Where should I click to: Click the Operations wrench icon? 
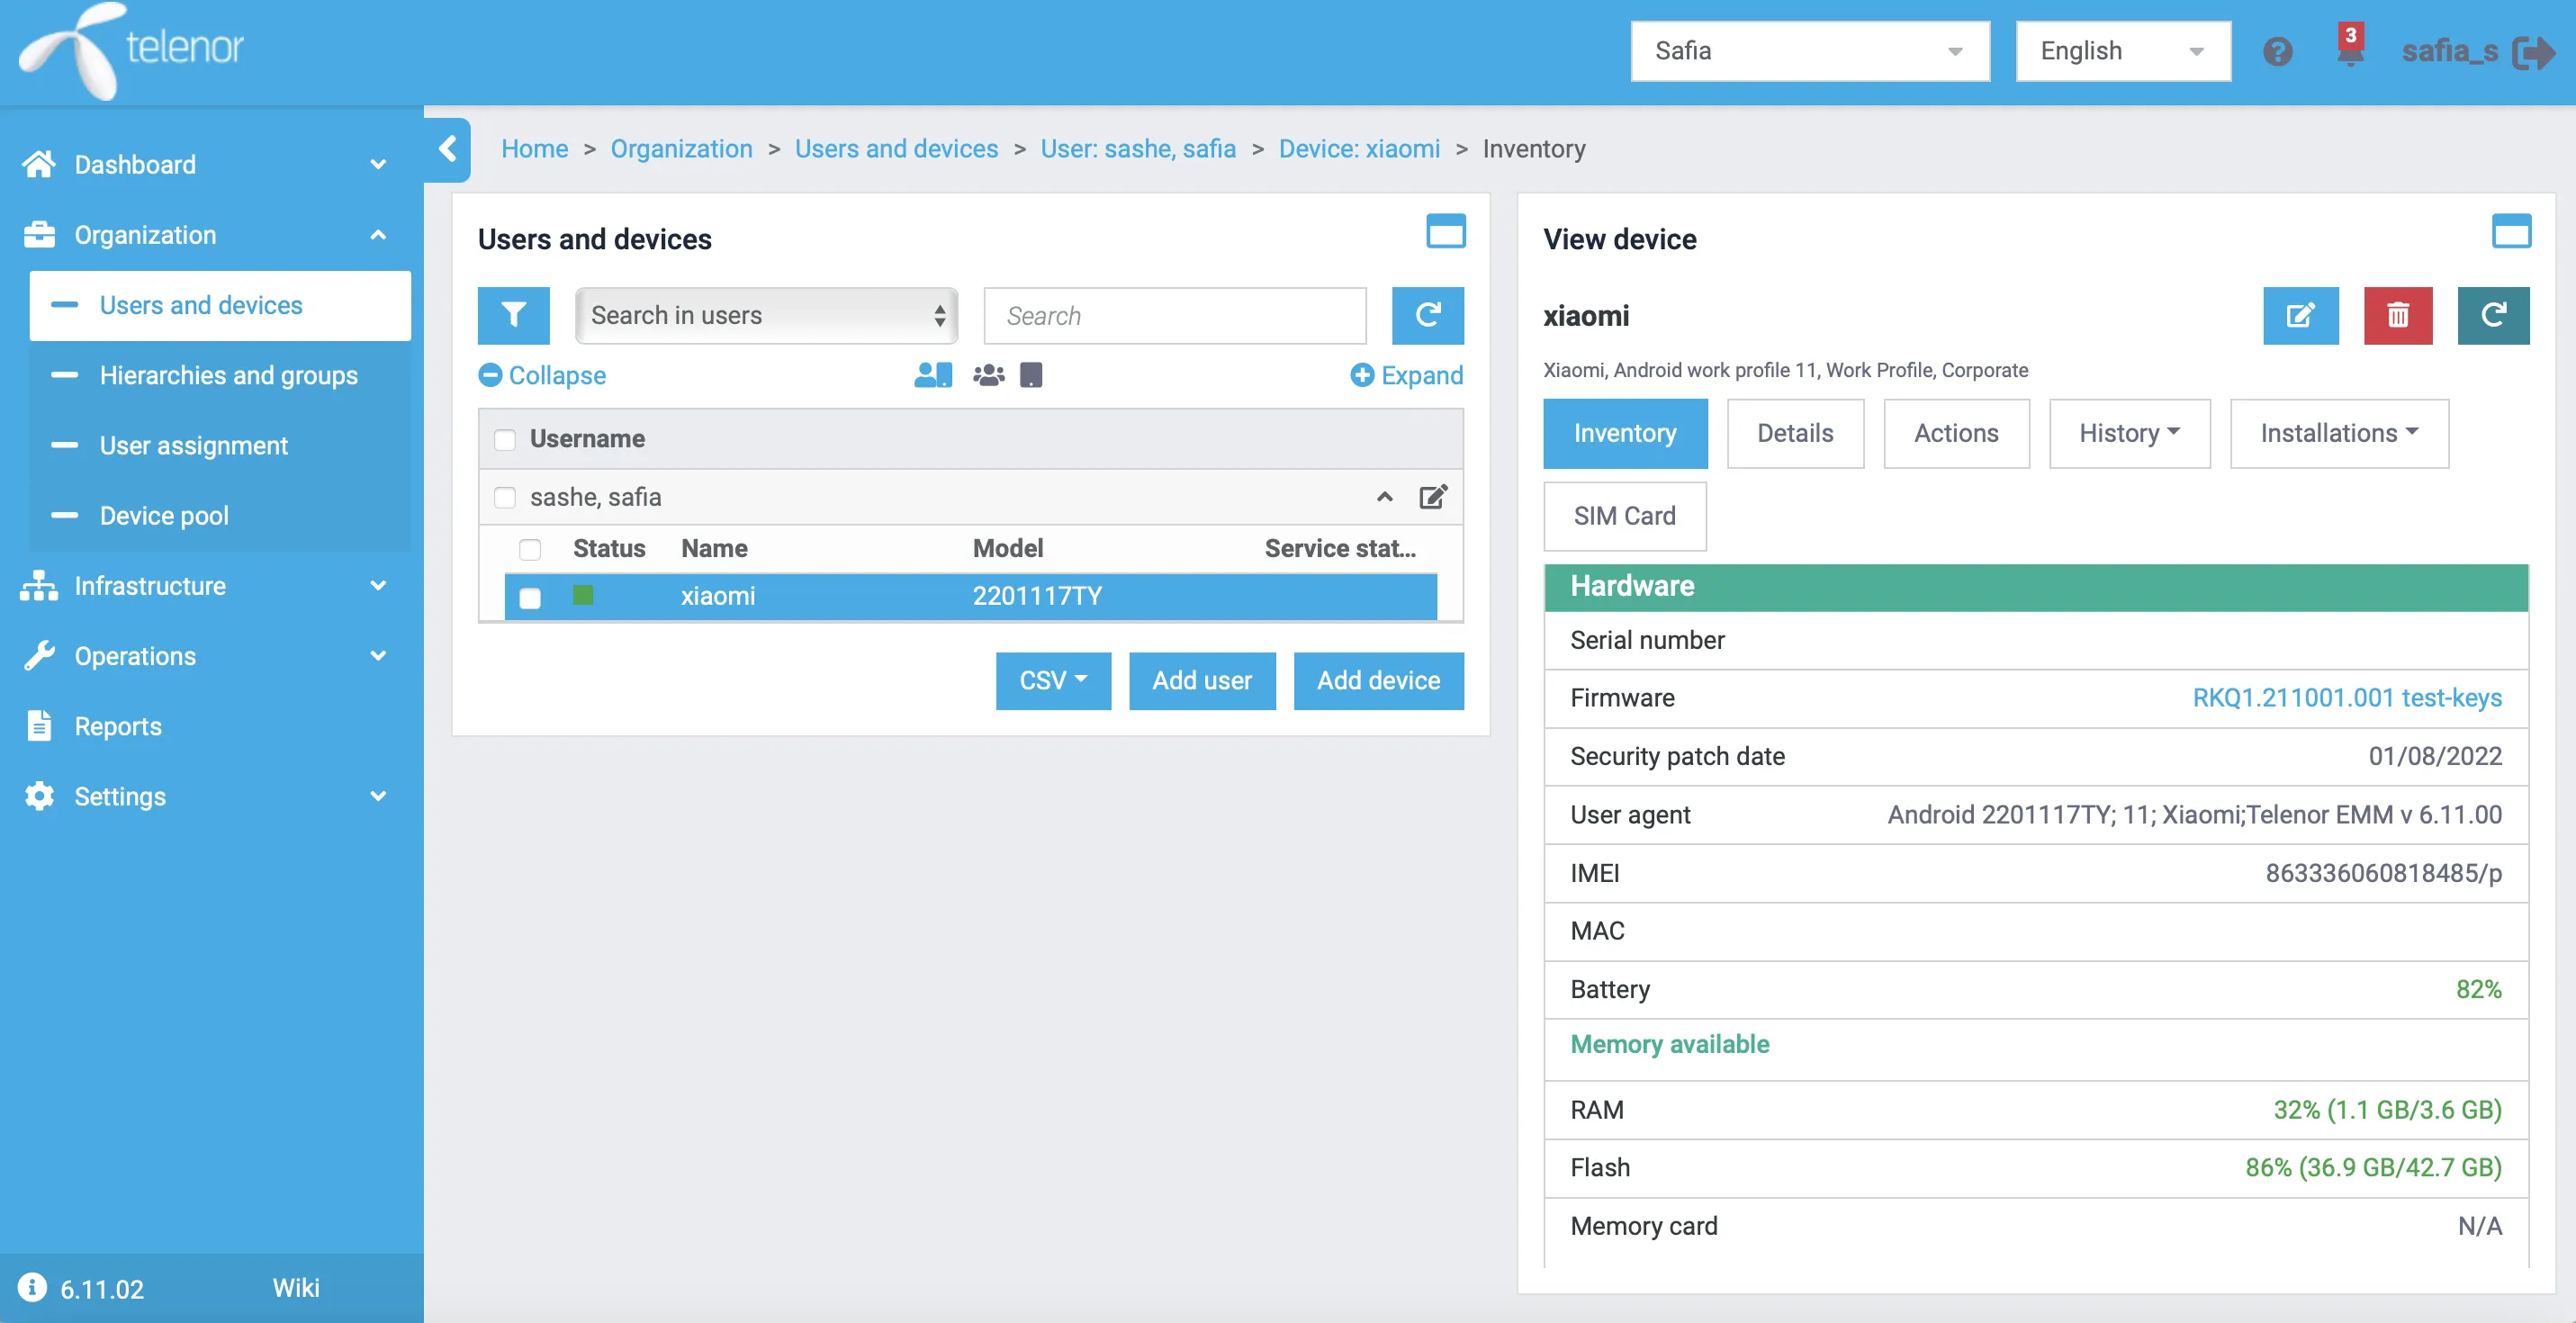[x=39, y=655]
